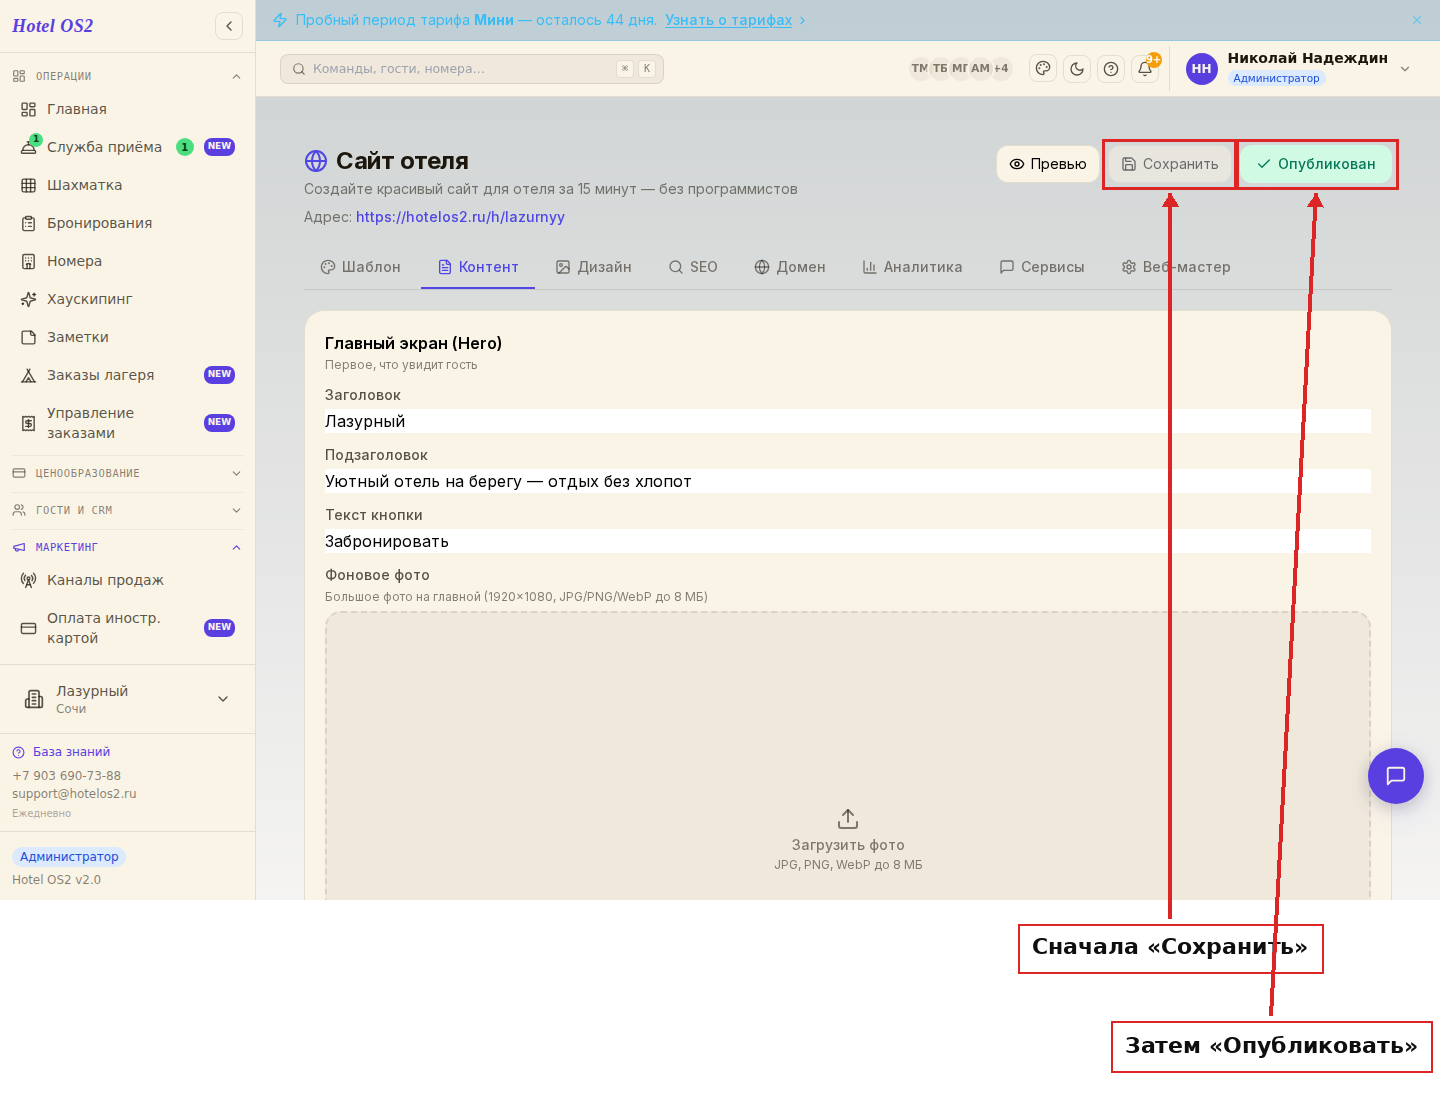The image size is (1440, 1096).
Task: Click the Сохранить button
Action: point(1170,164)
